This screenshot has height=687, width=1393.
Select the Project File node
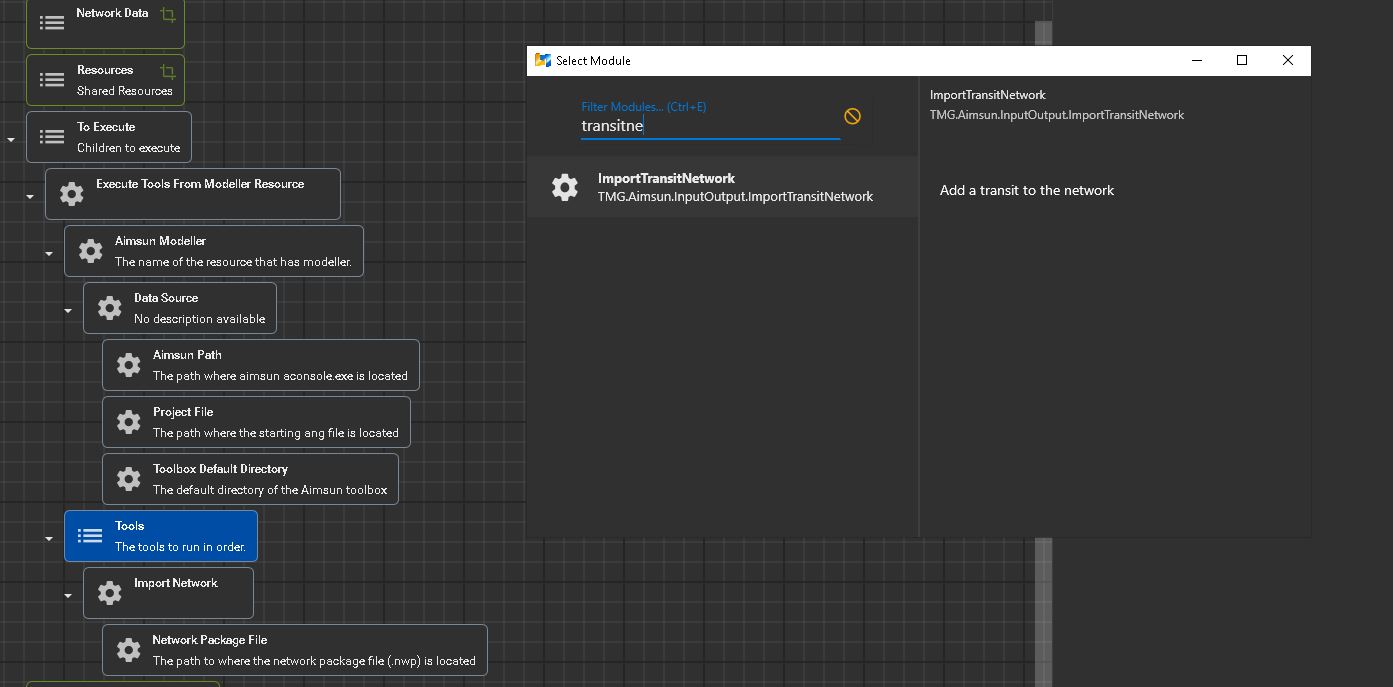click(x=257, y=421)
